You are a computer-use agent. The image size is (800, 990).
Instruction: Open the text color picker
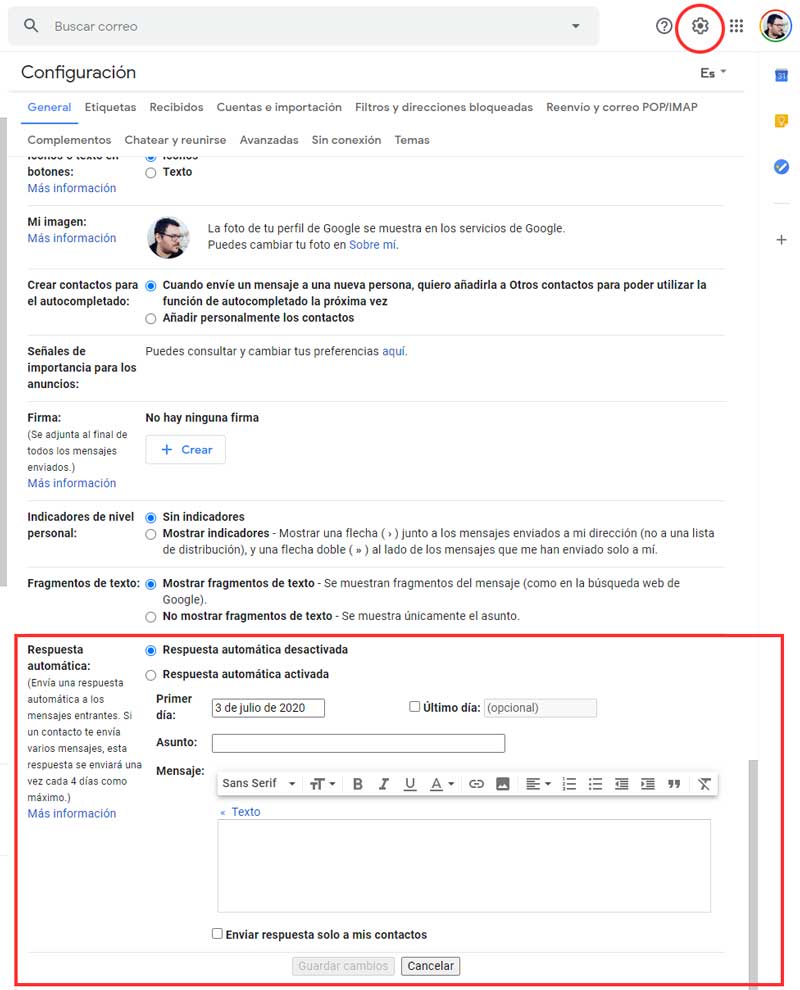pyautogui.click(x=442, y=784)
